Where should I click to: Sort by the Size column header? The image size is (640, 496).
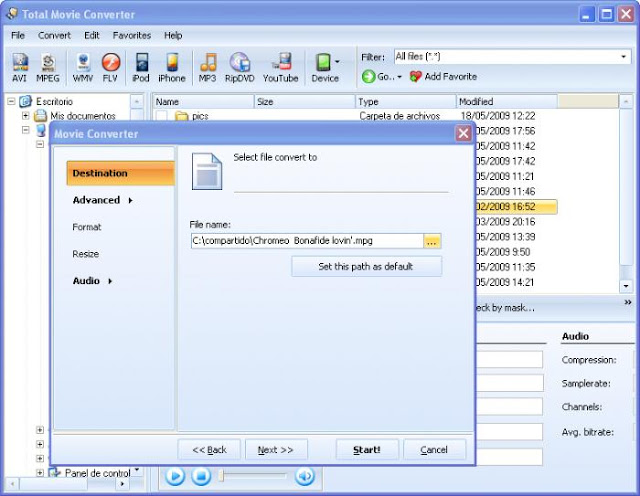point(304,102)
